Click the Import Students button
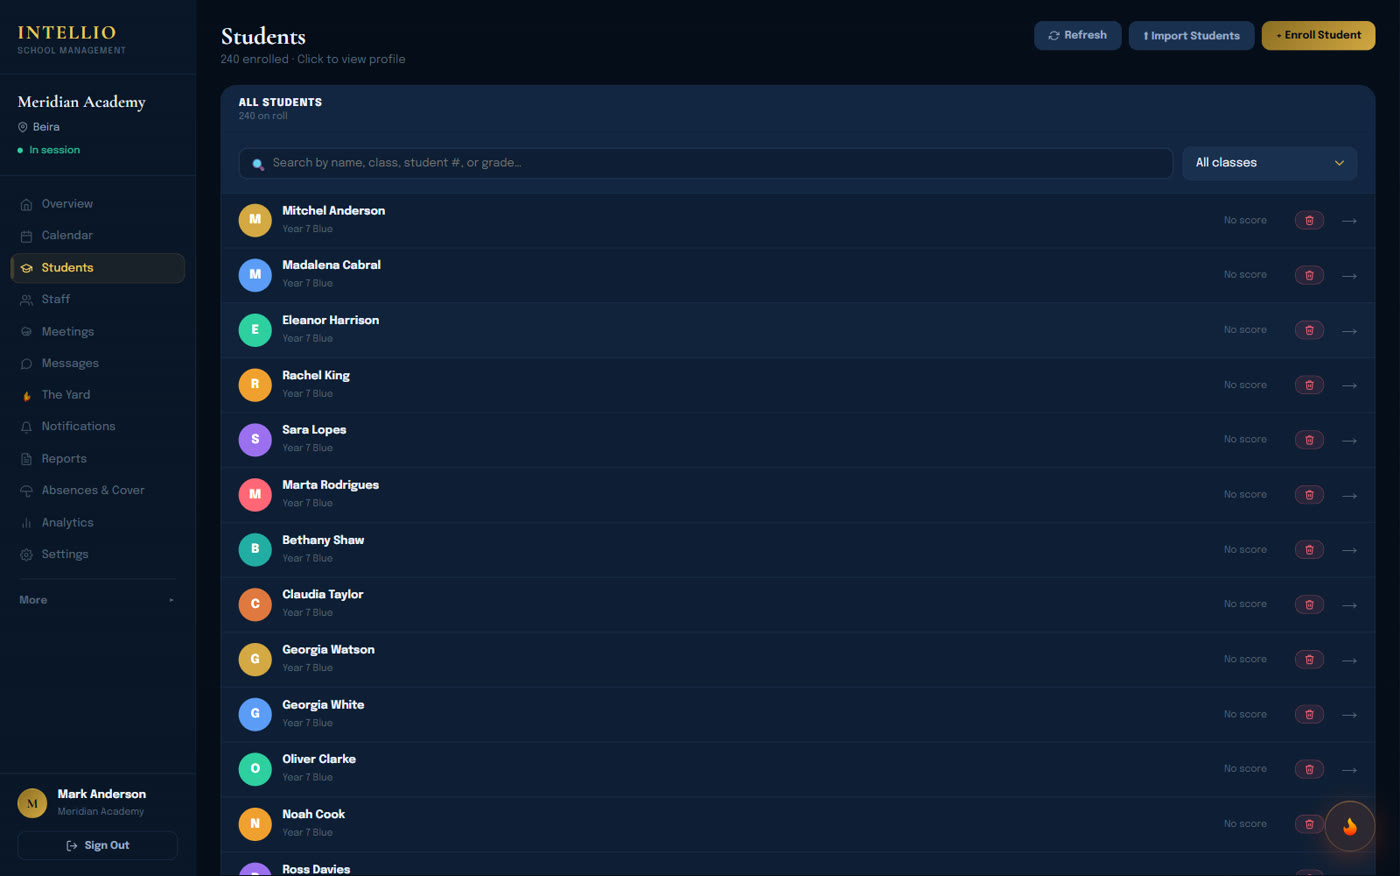The image size is (1400, 876). (x=1191, y=36)
